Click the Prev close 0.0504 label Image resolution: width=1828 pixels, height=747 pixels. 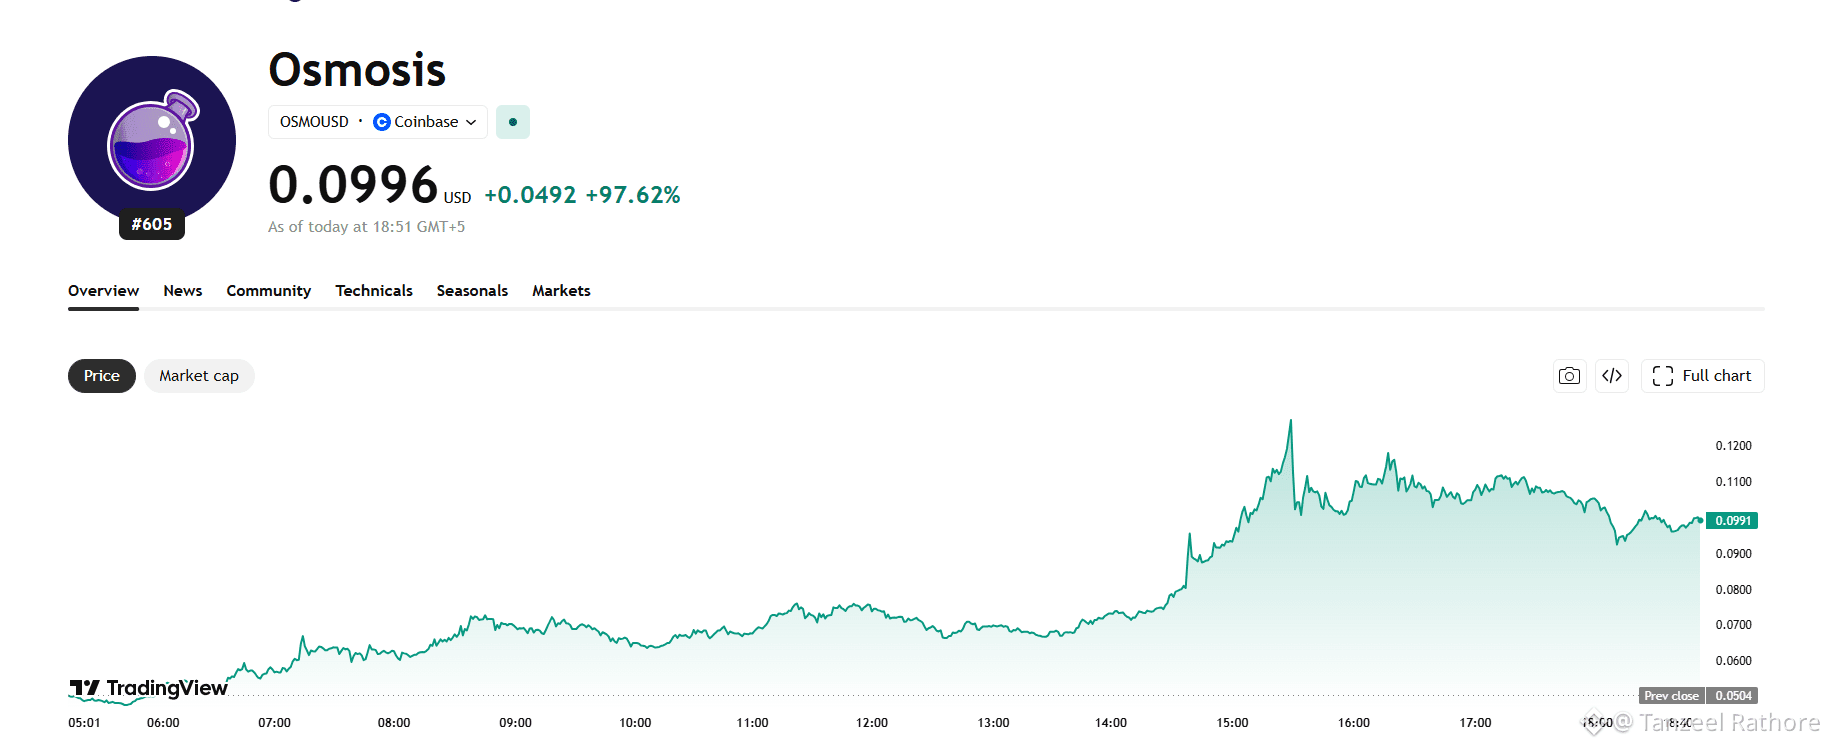[x=1698, y=696]
